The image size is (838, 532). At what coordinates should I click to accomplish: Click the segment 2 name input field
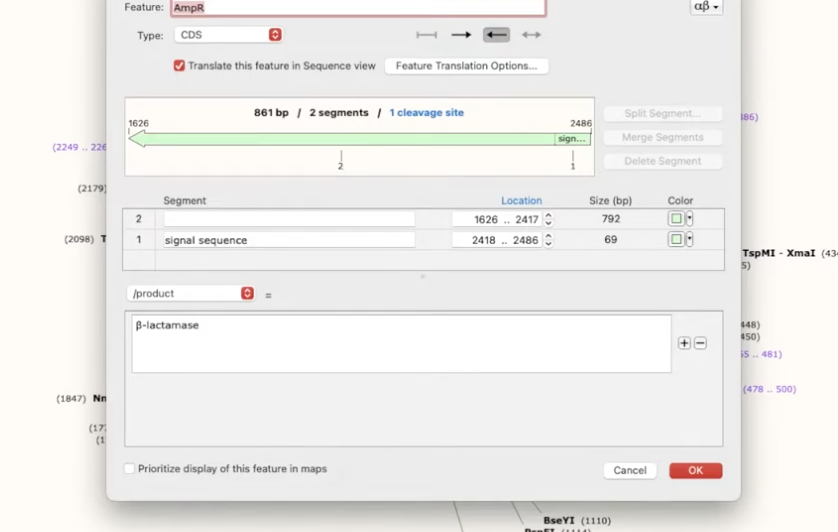click(289, 219)
